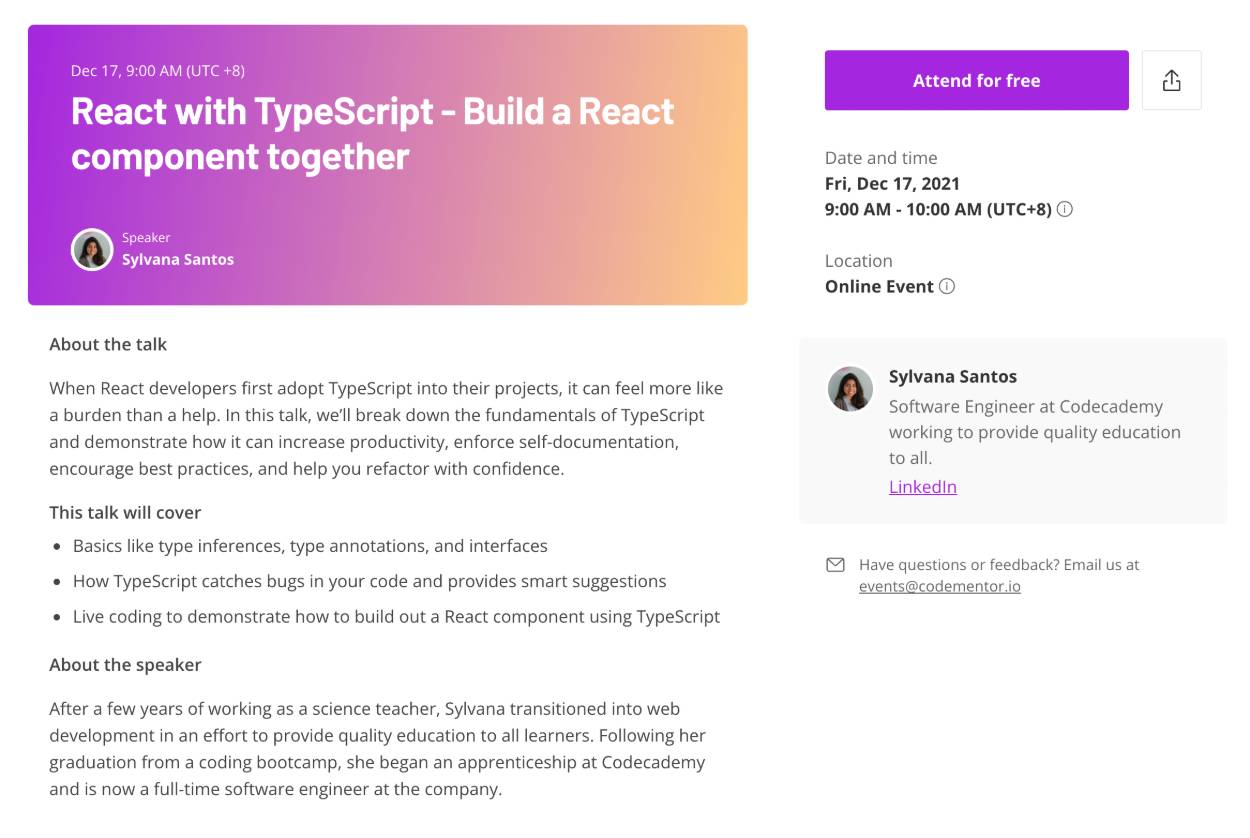Click the bullet about live coding a React component

click(396, 616)
